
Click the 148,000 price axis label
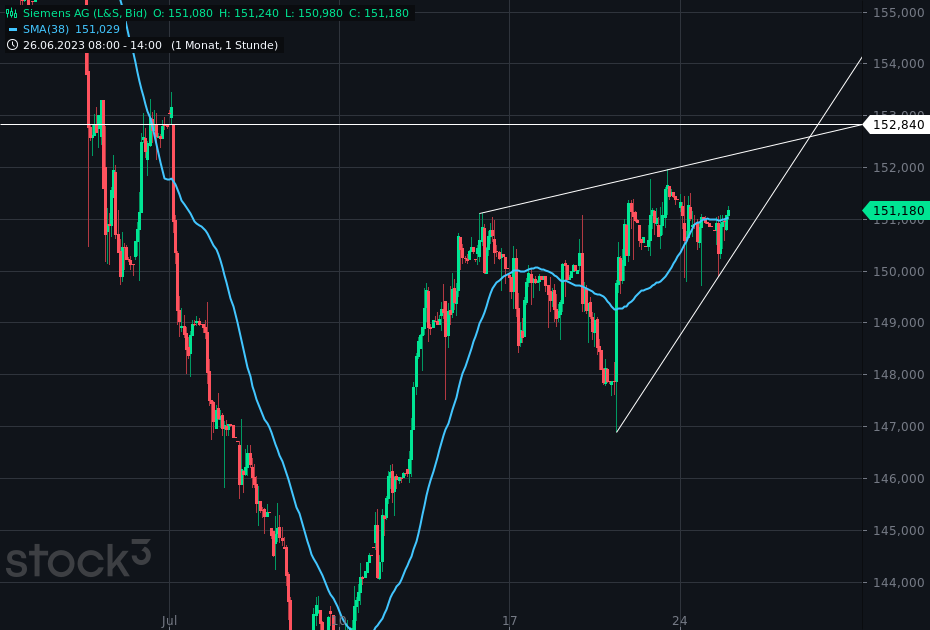pos(899,374)
